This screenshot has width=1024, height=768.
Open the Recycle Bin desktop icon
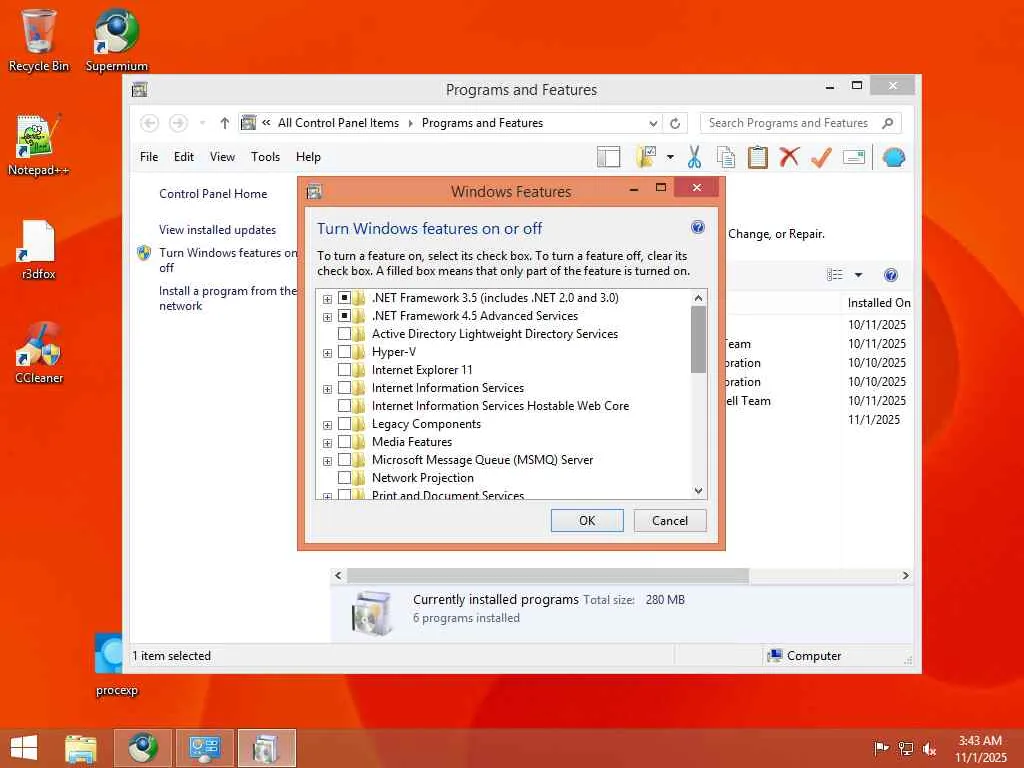point(39,40)
